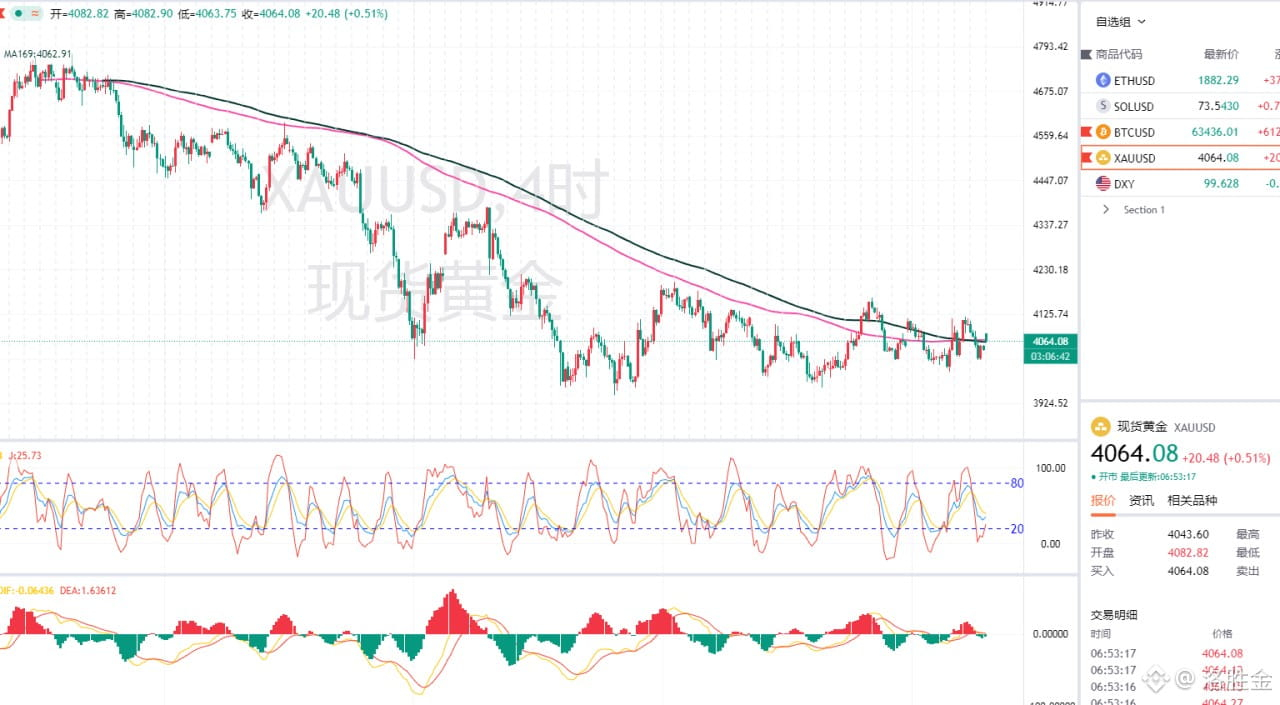Click the DXY price 99.628
1280x705 pixels.
tap(1221, 184)
